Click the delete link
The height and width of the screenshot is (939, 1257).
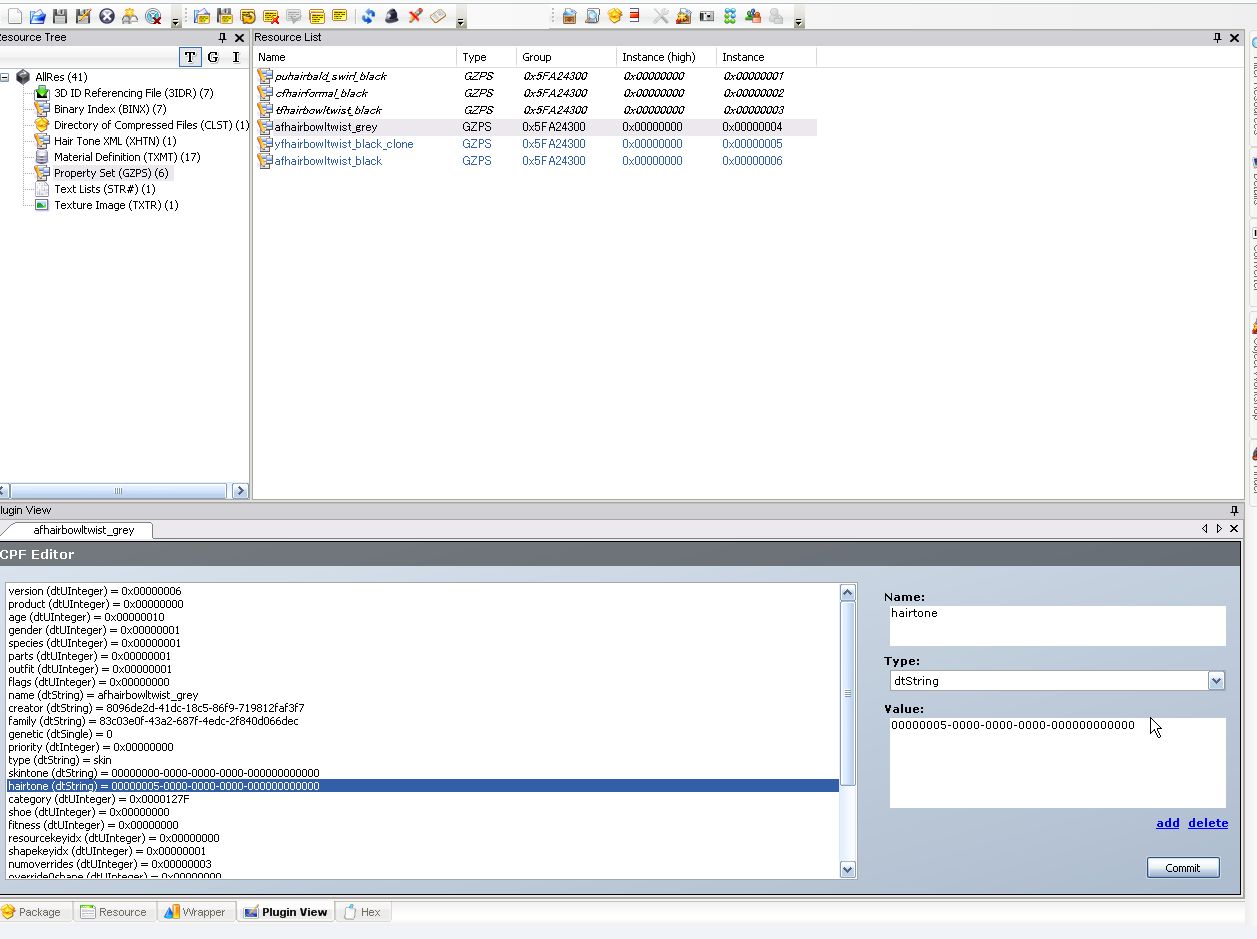[x=1208, y=823]
